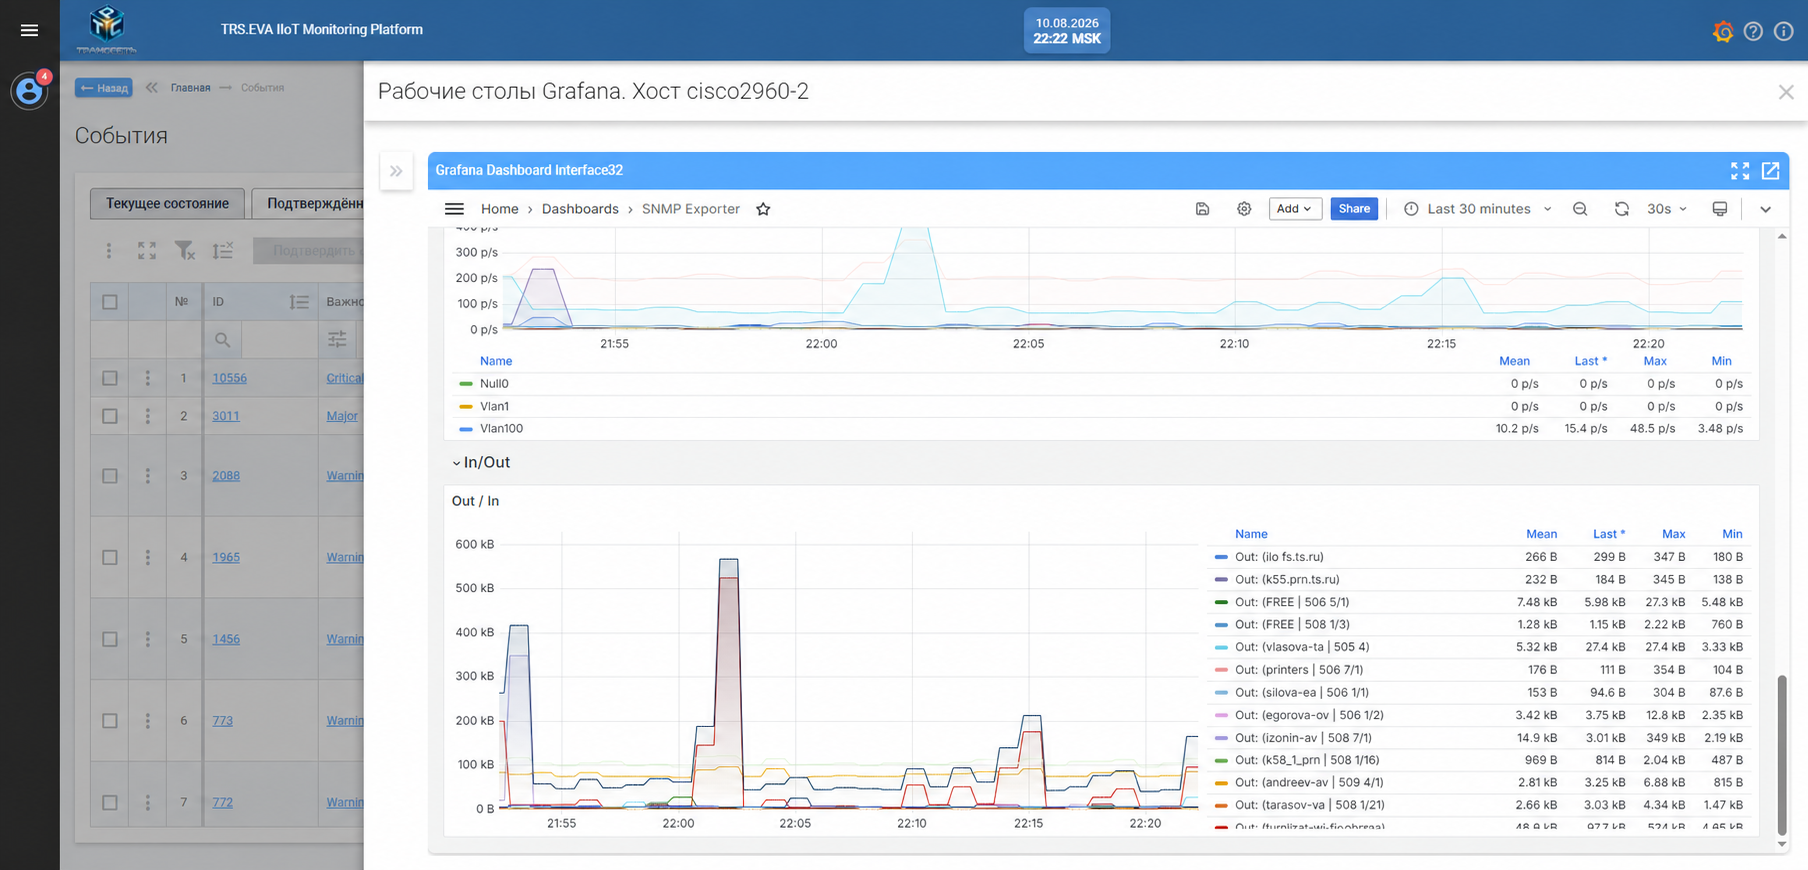Open Grafana dashboard settings gear
Image resolution: width=1808 pixels, height=870 pixels.
pyautogui.click(x=1244, y=209)
